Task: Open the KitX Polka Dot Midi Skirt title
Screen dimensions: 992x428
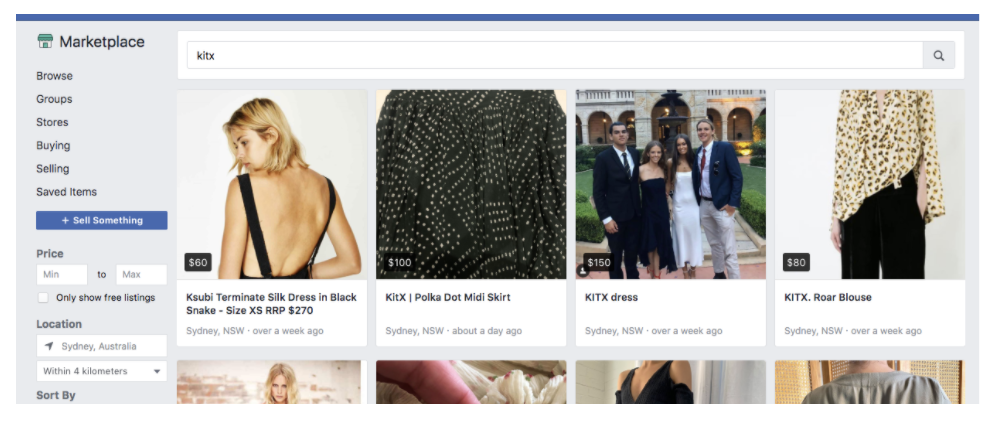Action: click(x=448, y=297)
